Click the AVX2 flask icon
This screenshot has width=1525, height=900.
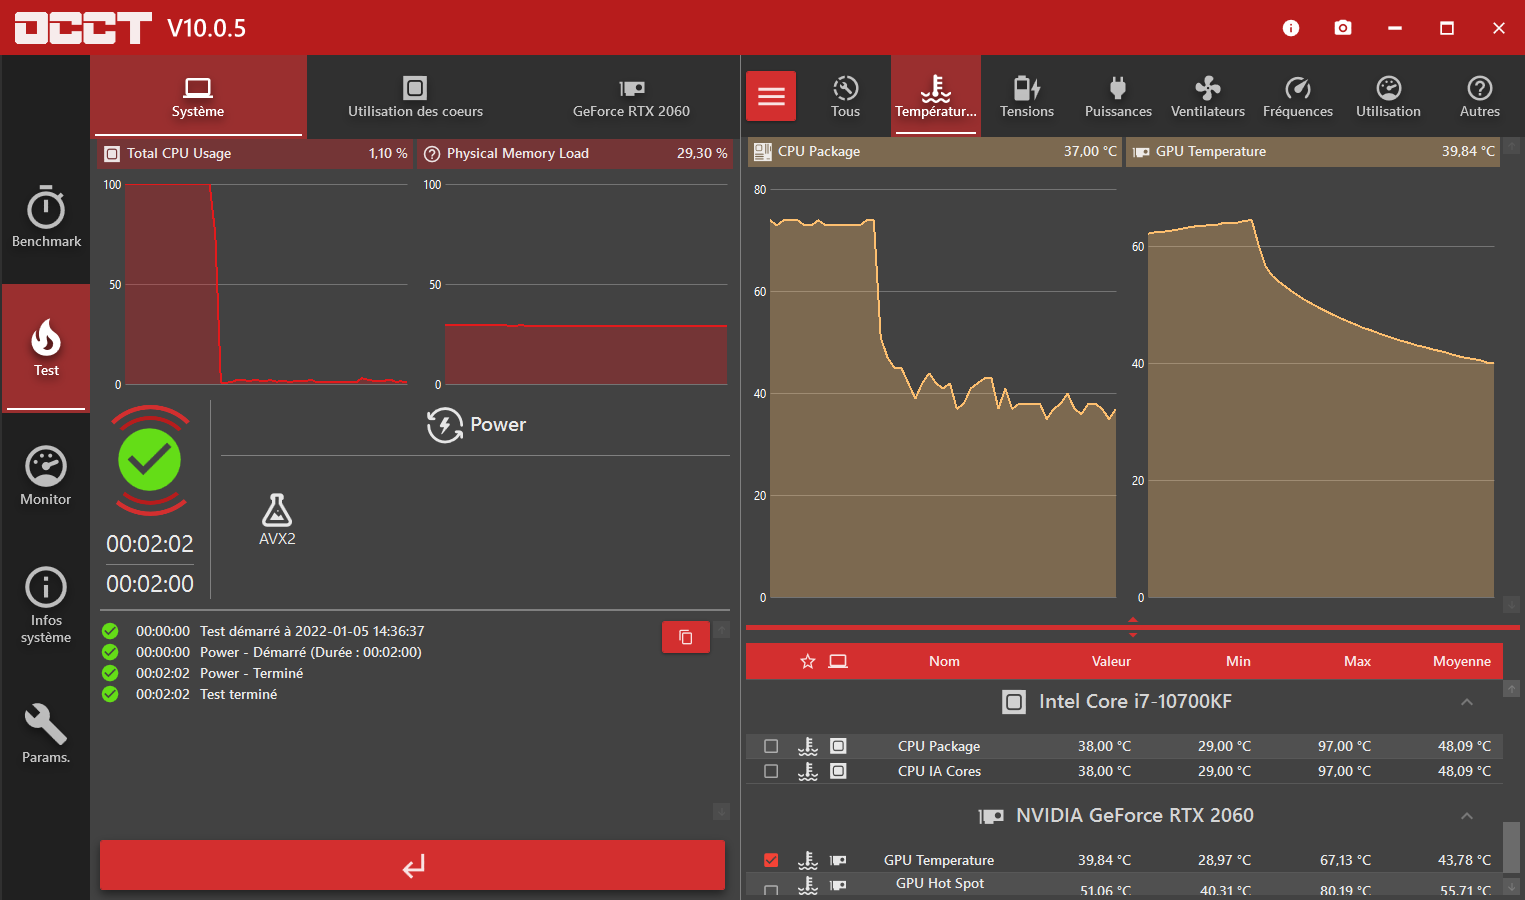[277, 510]
